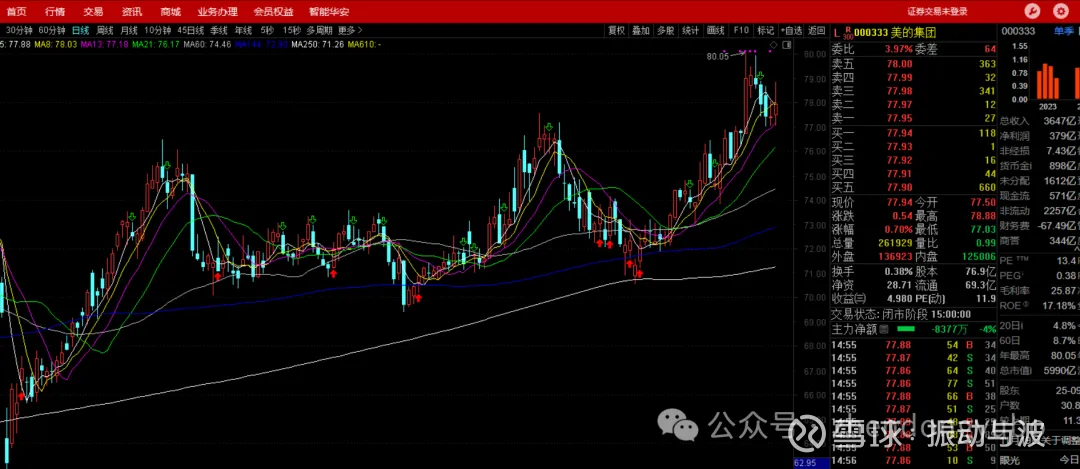
Task: Open the 交易 menu
Action: 93,12
